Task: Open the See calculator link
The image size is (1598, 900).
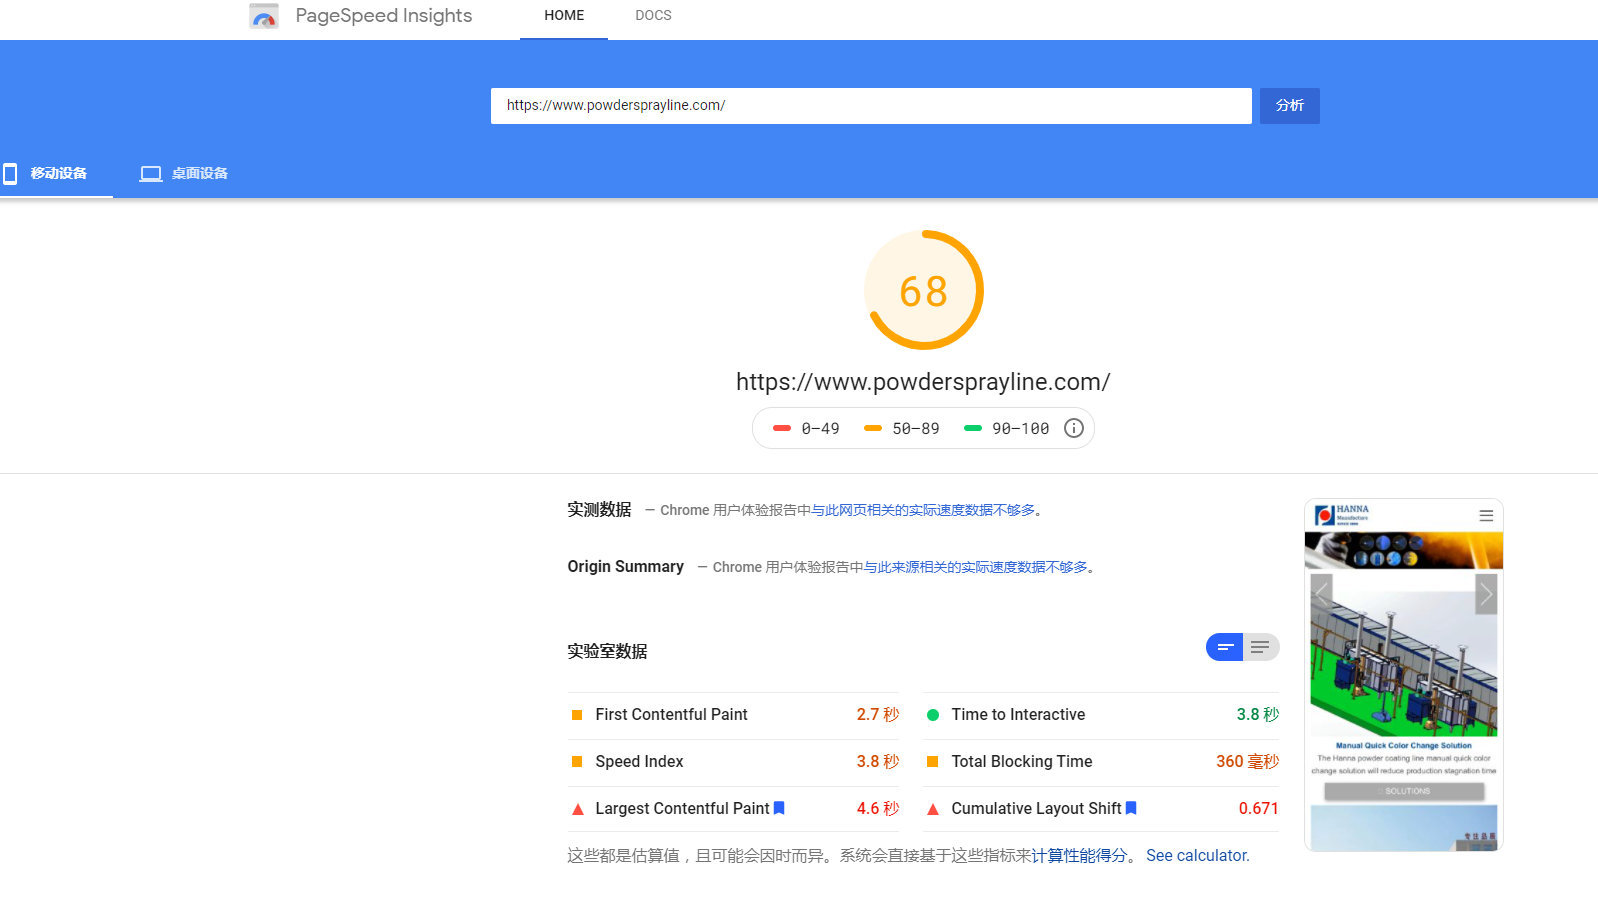Action: tap(1197, 856)
